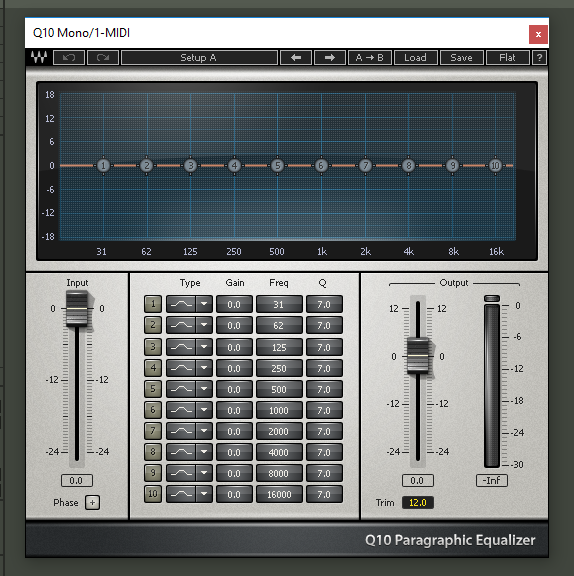Click band 6 Freq 1000 field
574x576 pixels.
tap(279, 410)
